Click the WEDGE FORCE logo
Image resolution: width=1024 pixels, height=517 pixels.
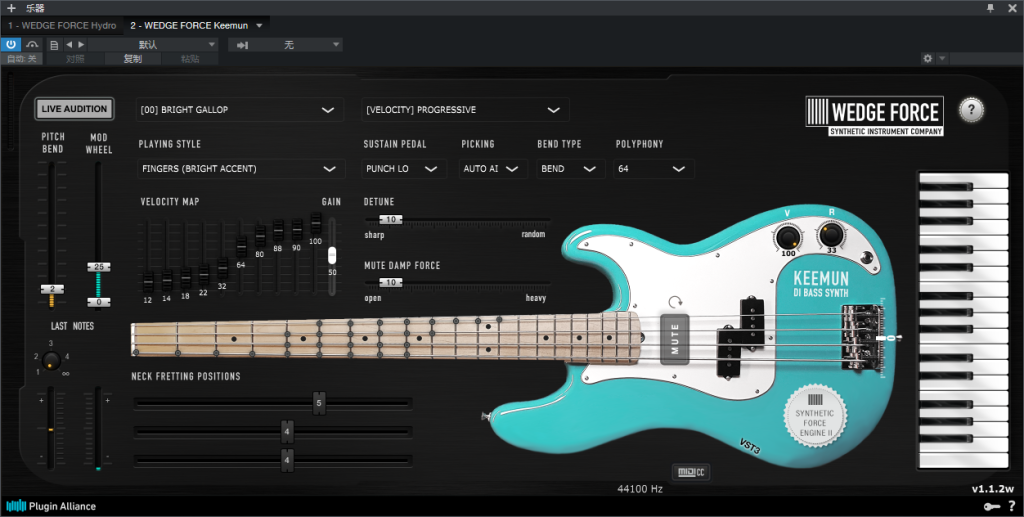pyautogui.click(x=874, y=116)
